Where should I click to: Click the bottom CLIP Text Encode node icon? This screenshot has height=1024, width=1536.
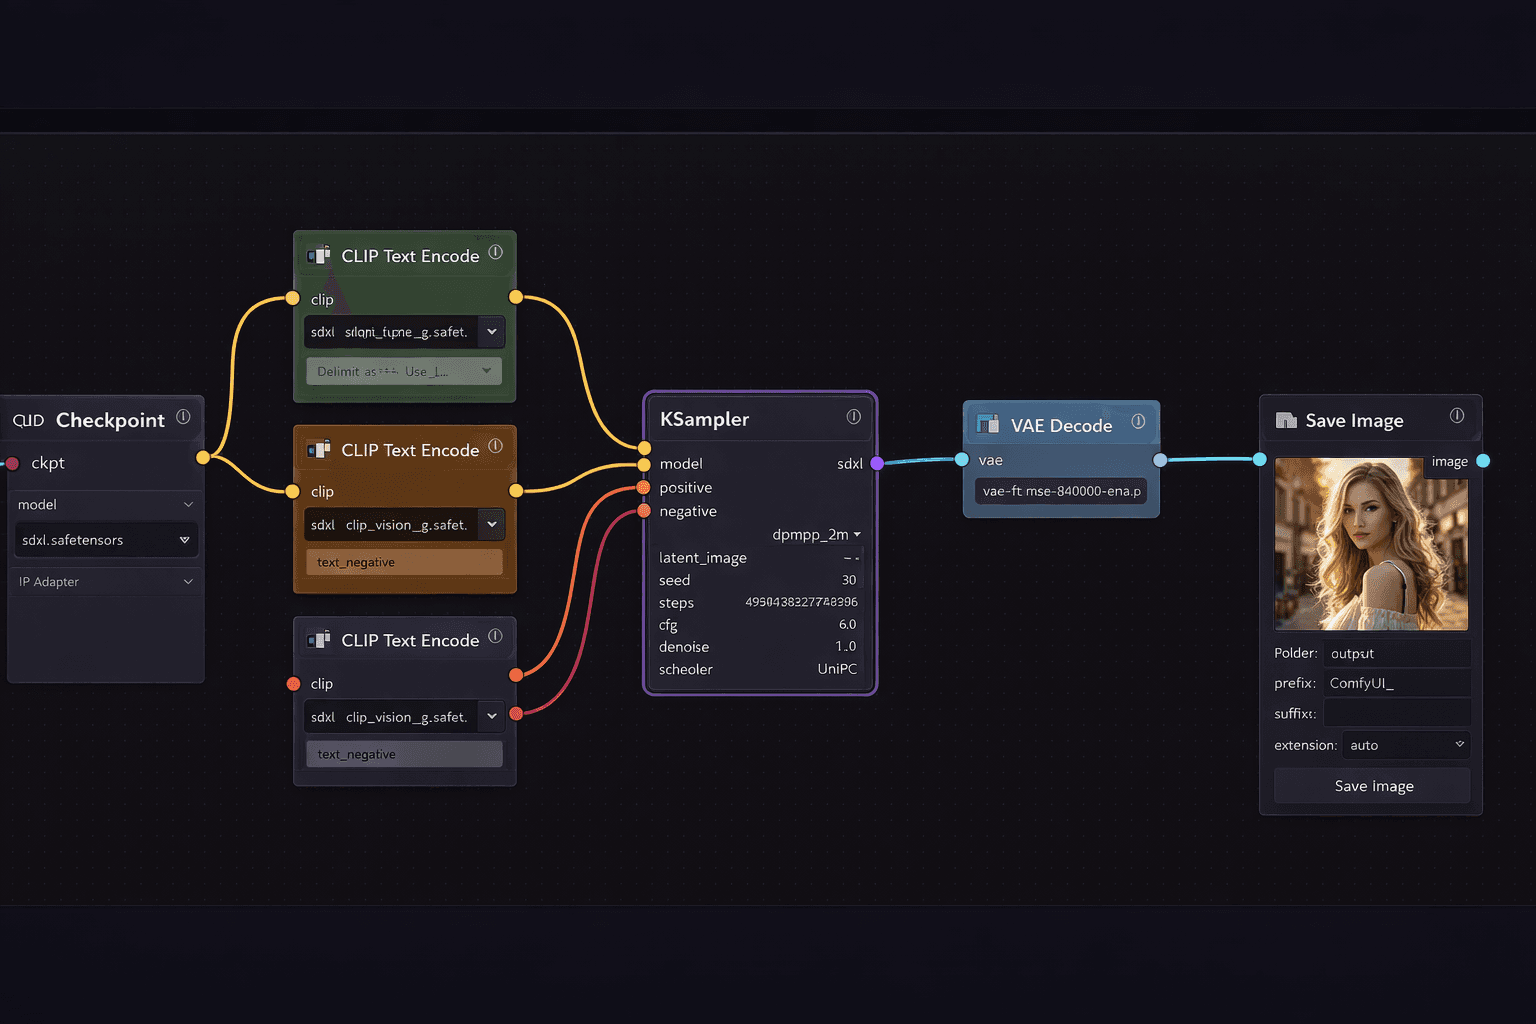coord(320,639)
